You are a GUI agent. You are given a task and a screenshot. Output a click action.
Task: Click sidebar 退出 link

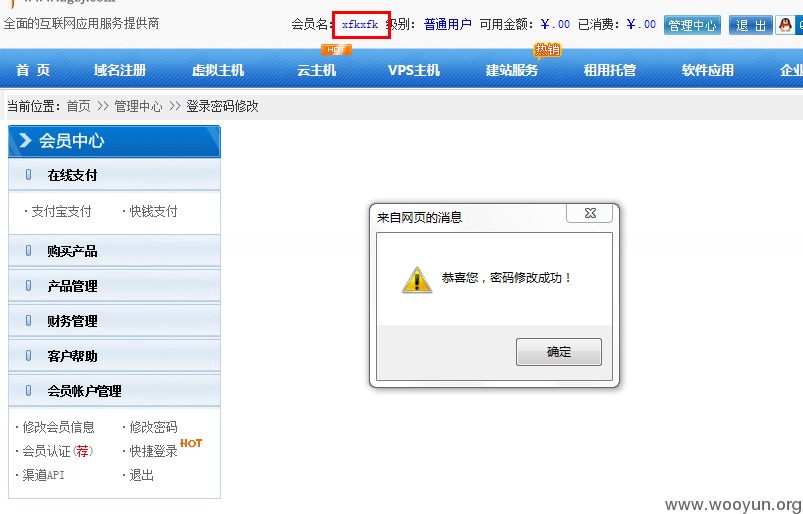coord(141,475)
